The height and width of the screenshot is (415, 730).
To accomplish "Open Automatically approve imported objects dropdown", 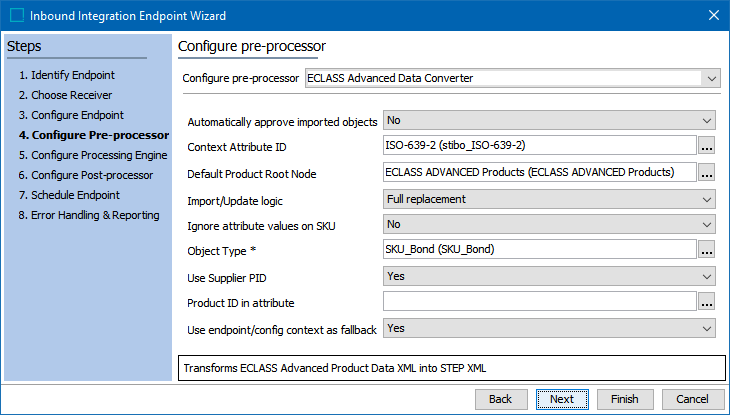I will tap(549, 121).
